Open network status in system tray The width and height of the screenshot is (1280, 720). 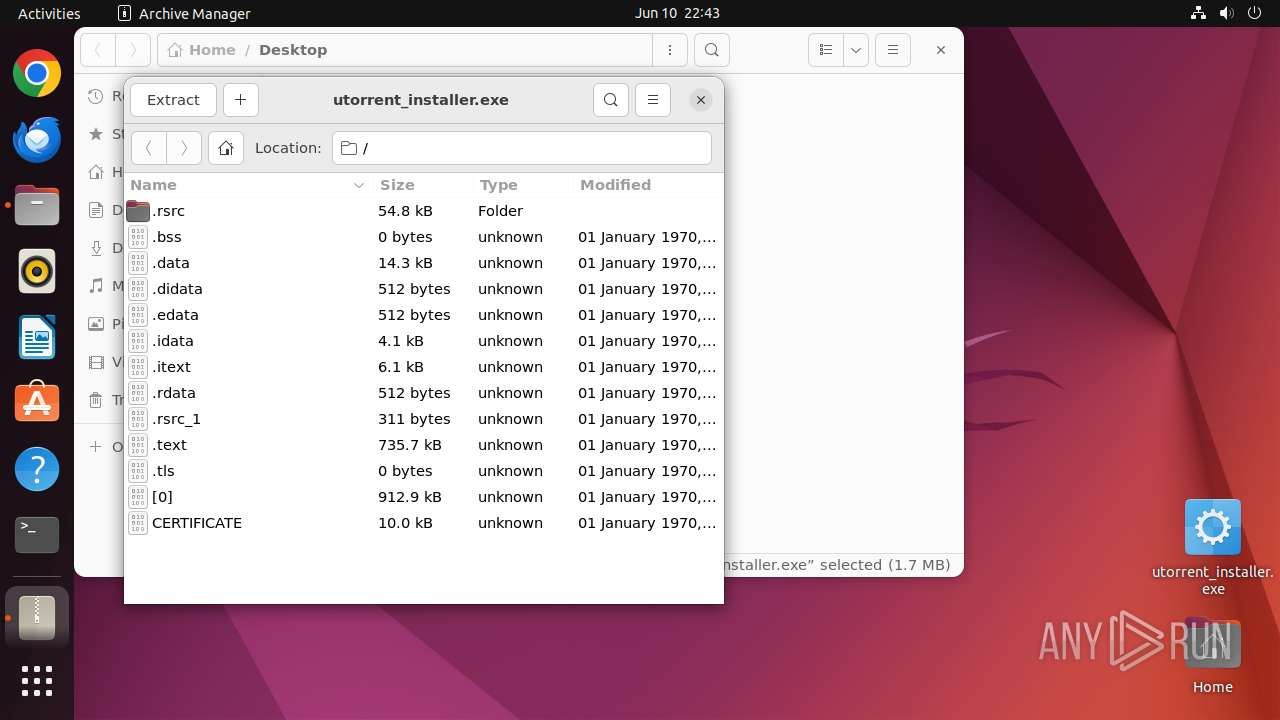[1198, 13]
